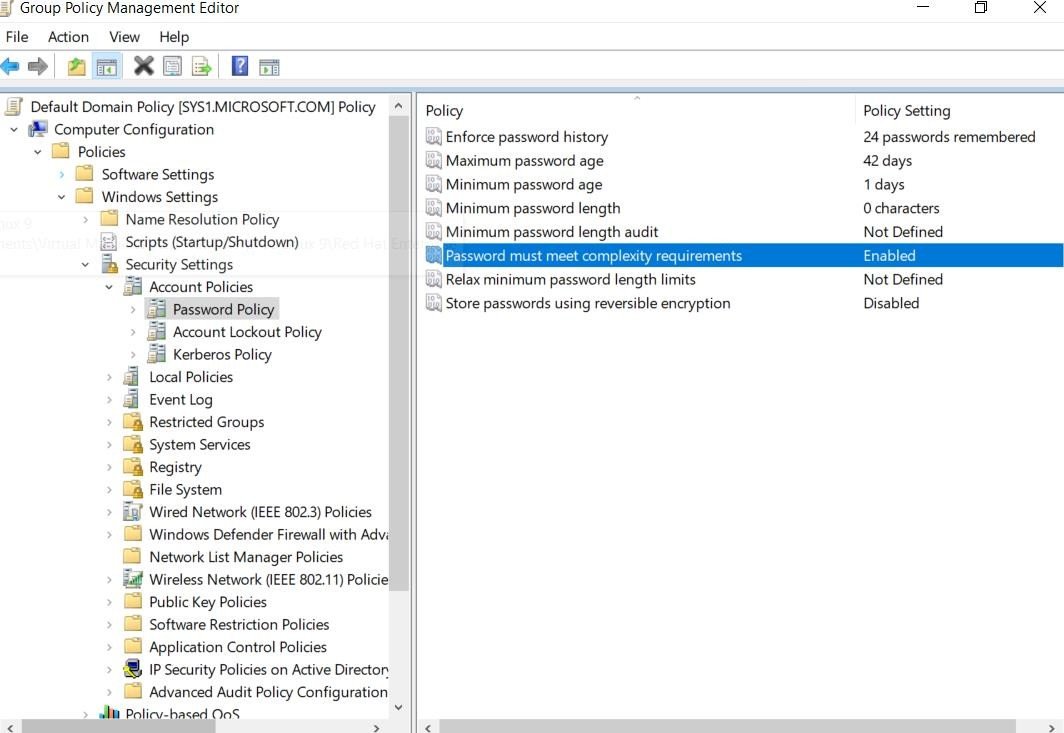Click the Scripts (Startup/Shutdown) icon
1064x733 pixels.
pyautogui.click(x=109, y=242)
